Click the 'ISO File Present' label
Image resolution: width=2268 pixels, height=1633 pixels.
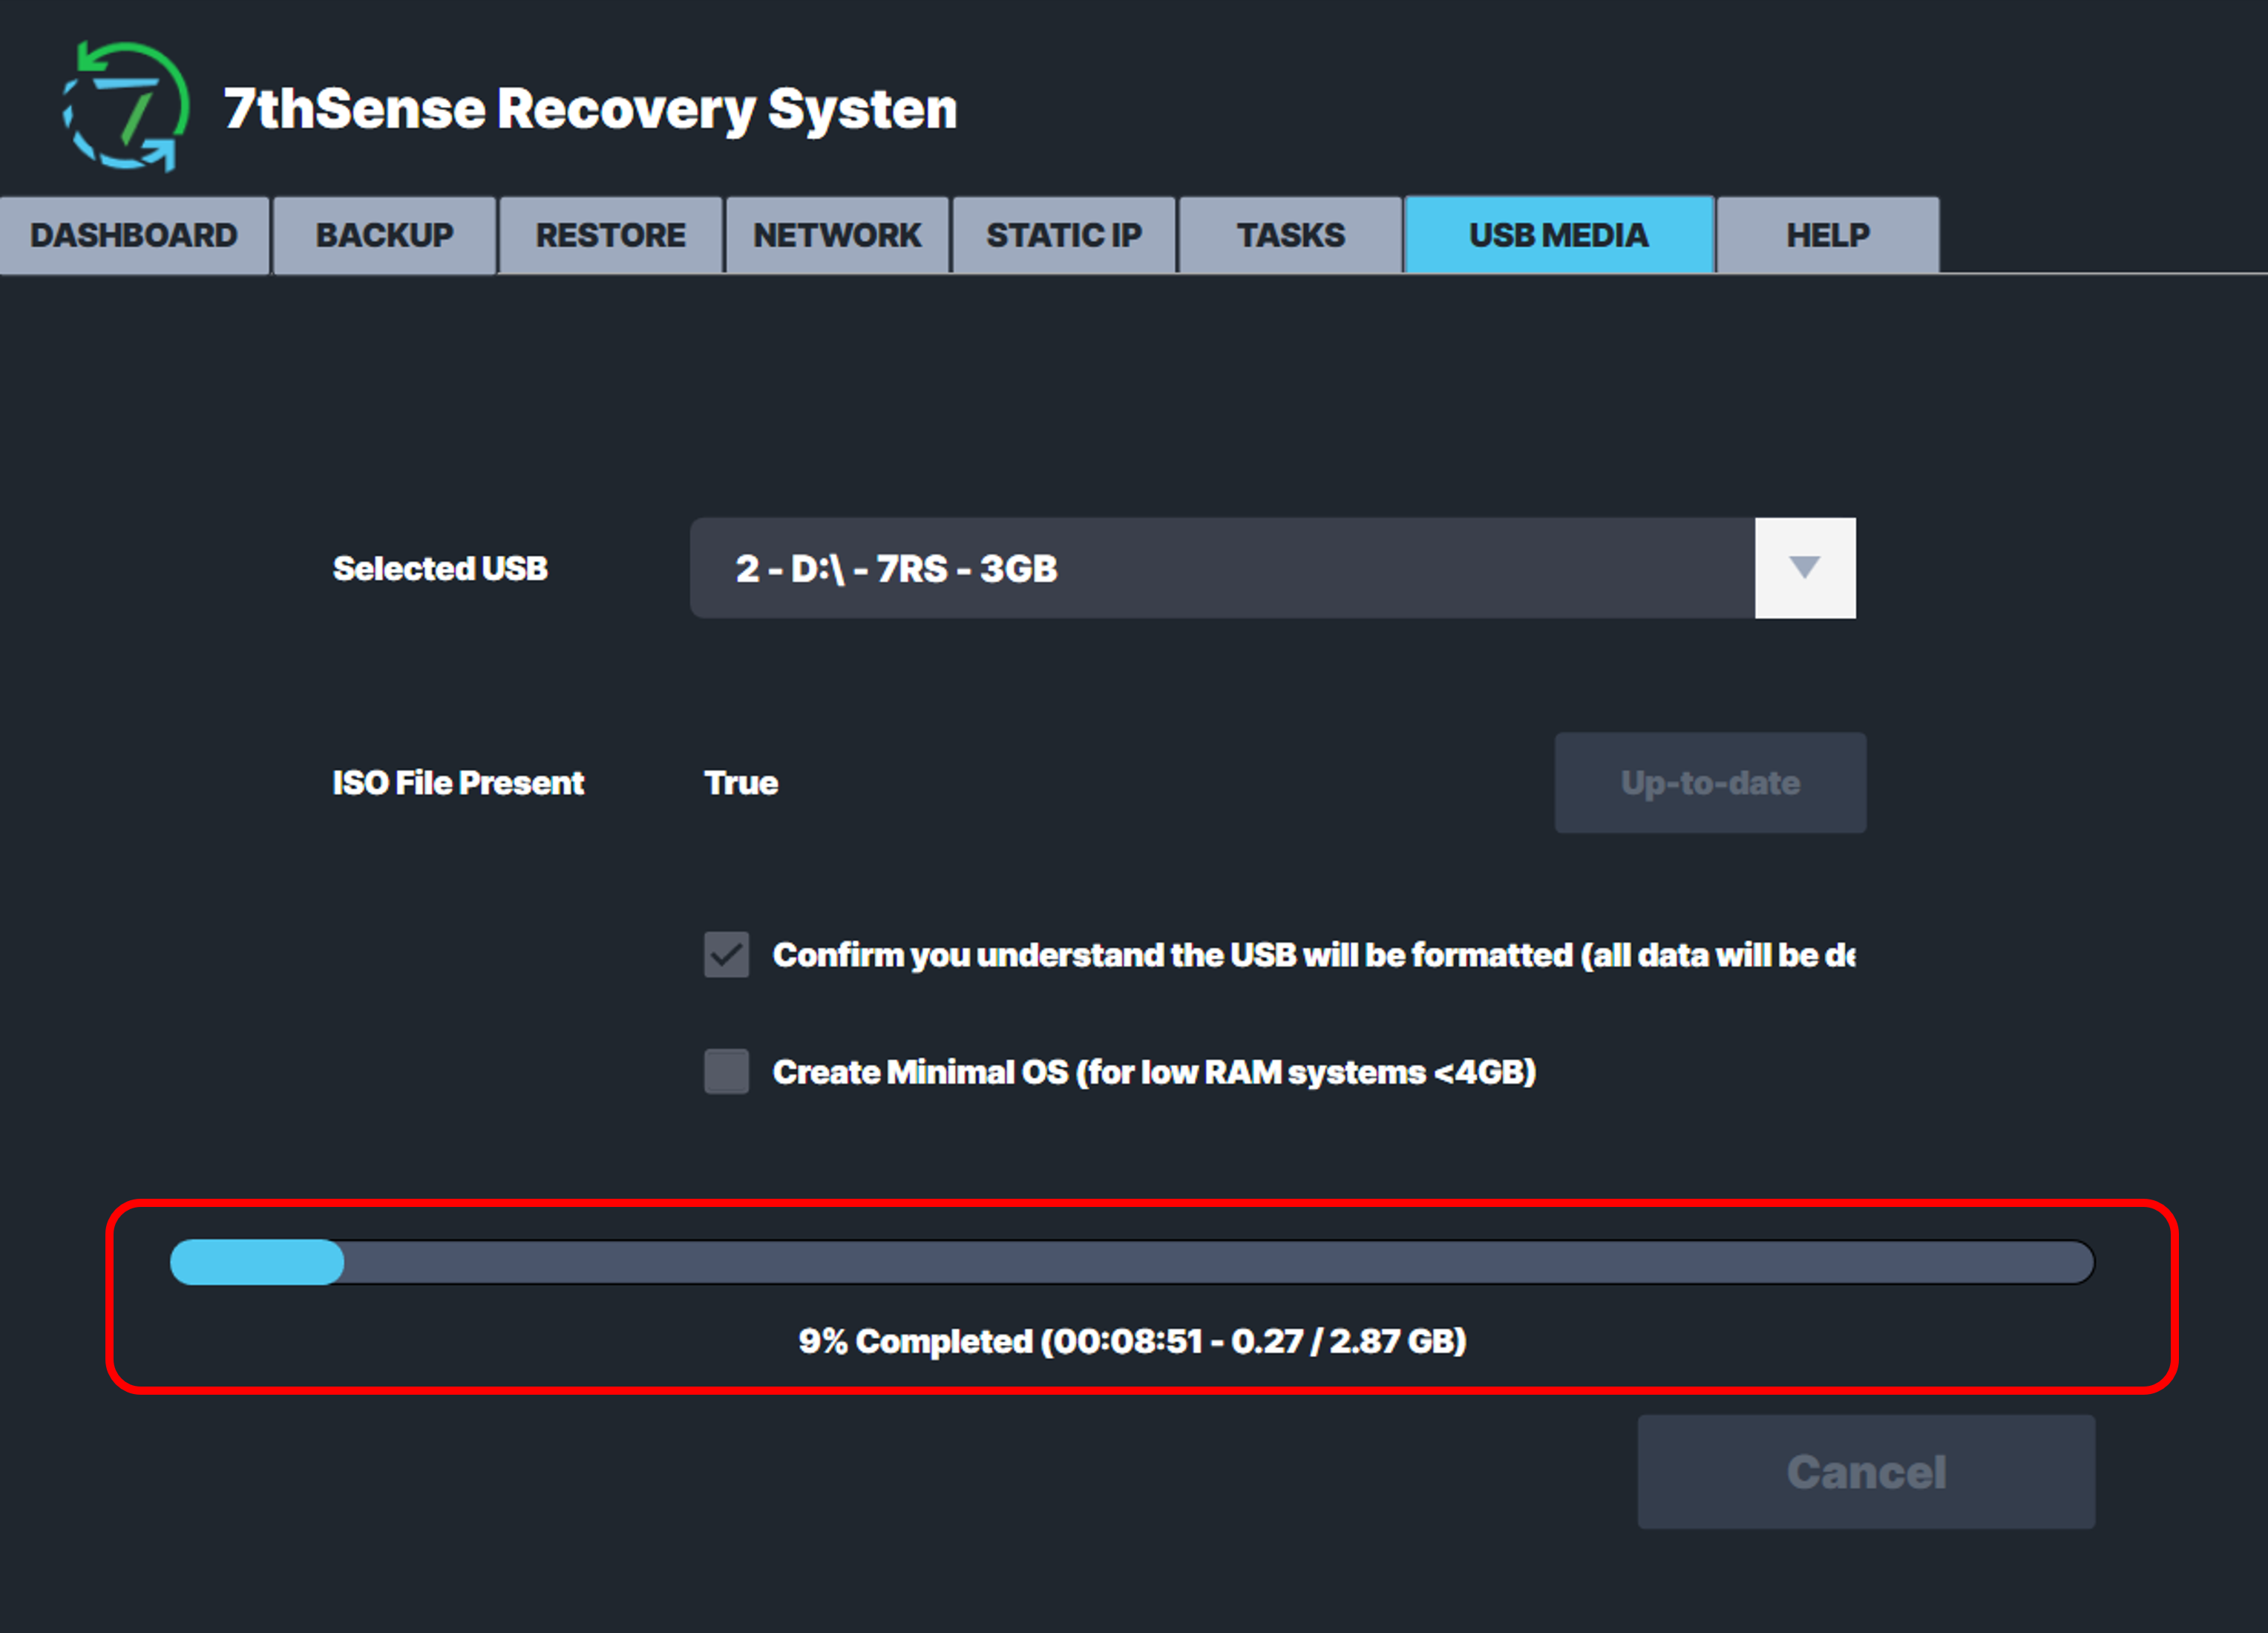pyautogui.click(x=458, y=783)
